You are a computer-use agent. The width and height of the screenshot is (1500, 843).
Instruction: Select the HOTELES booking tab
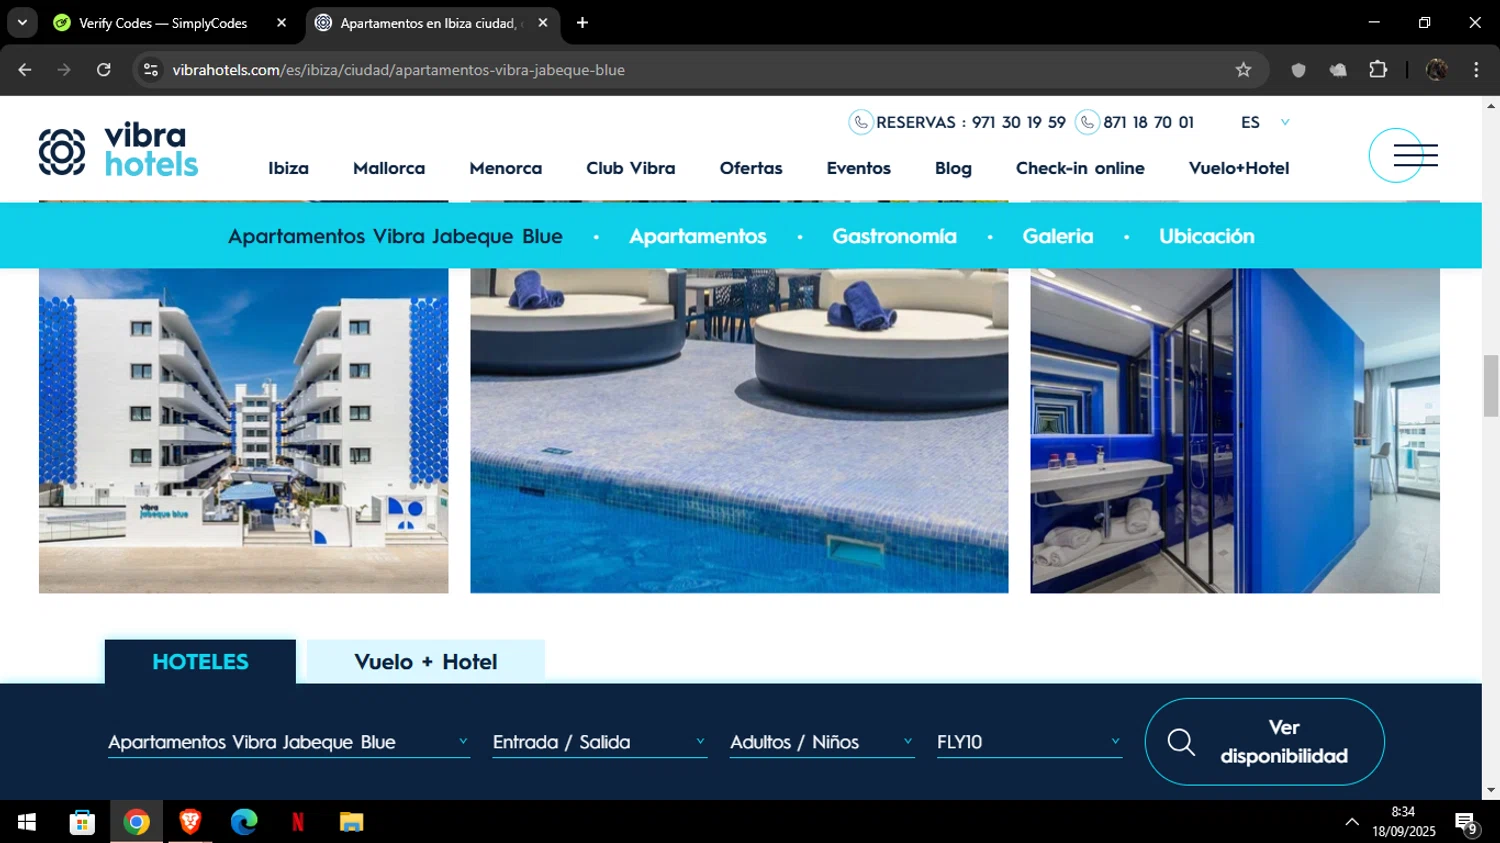(x=200, y=662)
